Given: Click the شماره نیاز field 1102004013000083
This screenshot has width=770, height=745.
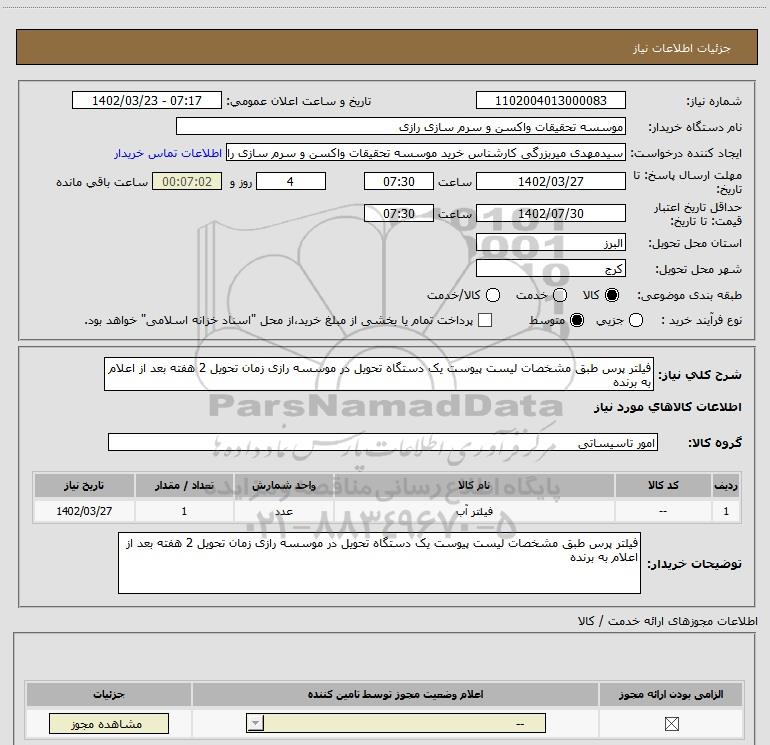Looking at the screenshot, I should pyautogui.click(x=550, y=100).
